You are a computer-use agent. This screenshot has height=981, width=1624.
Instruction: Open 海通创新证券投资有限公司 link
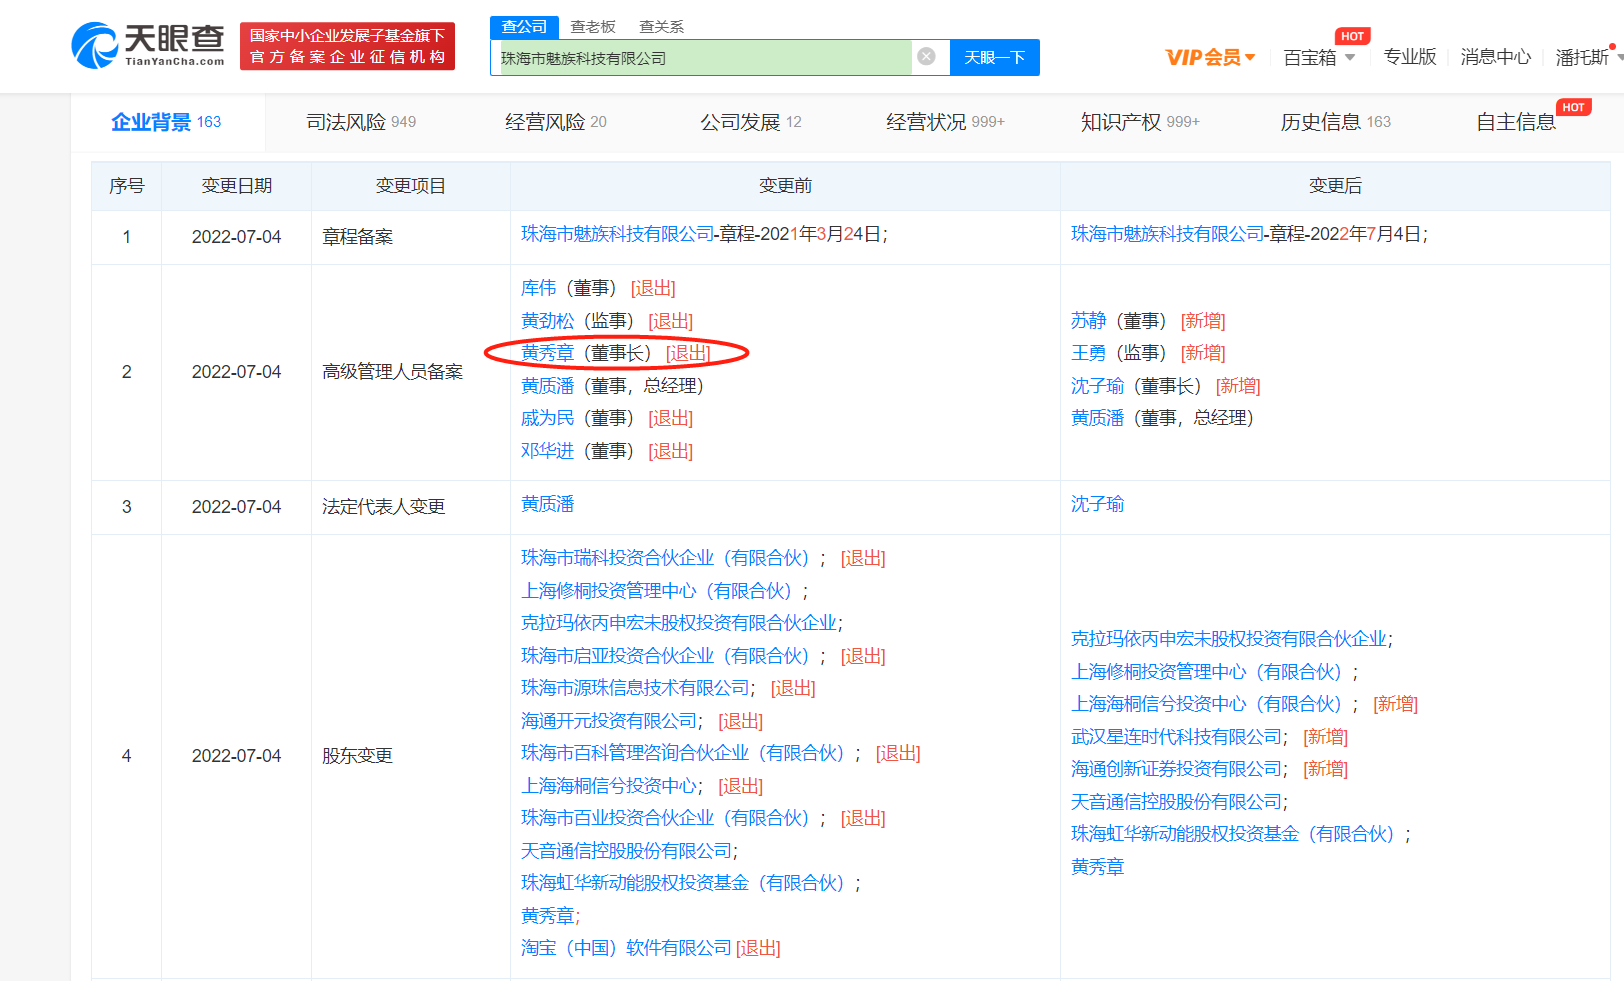click(x=1176, y=769)
